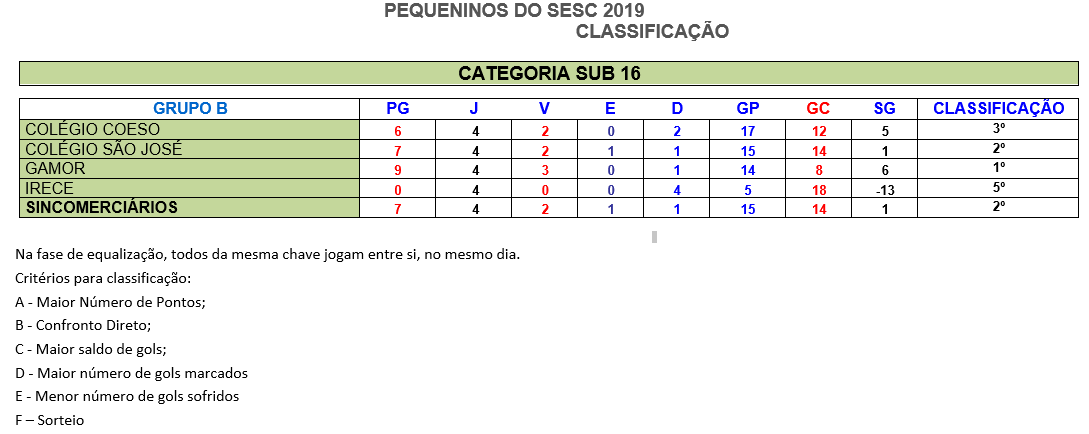Click IRECE's -13 goal difference cell
This screenshot has height=434, width=1089.
point(884,189)
